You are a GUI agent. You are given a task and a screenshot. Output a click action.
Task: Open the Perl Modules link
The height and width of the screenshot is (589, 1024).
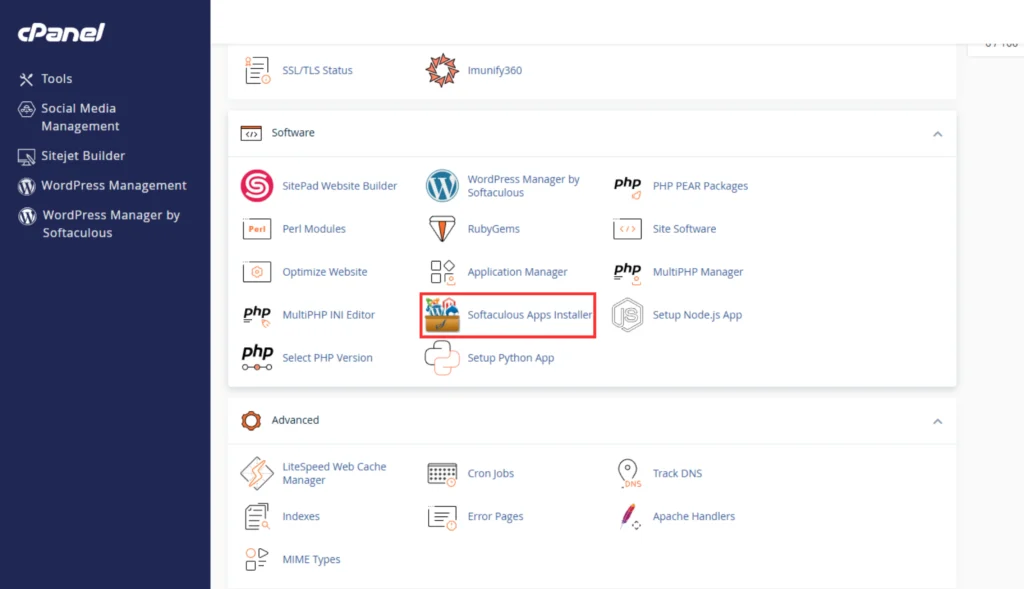click(x=314, y=229)
